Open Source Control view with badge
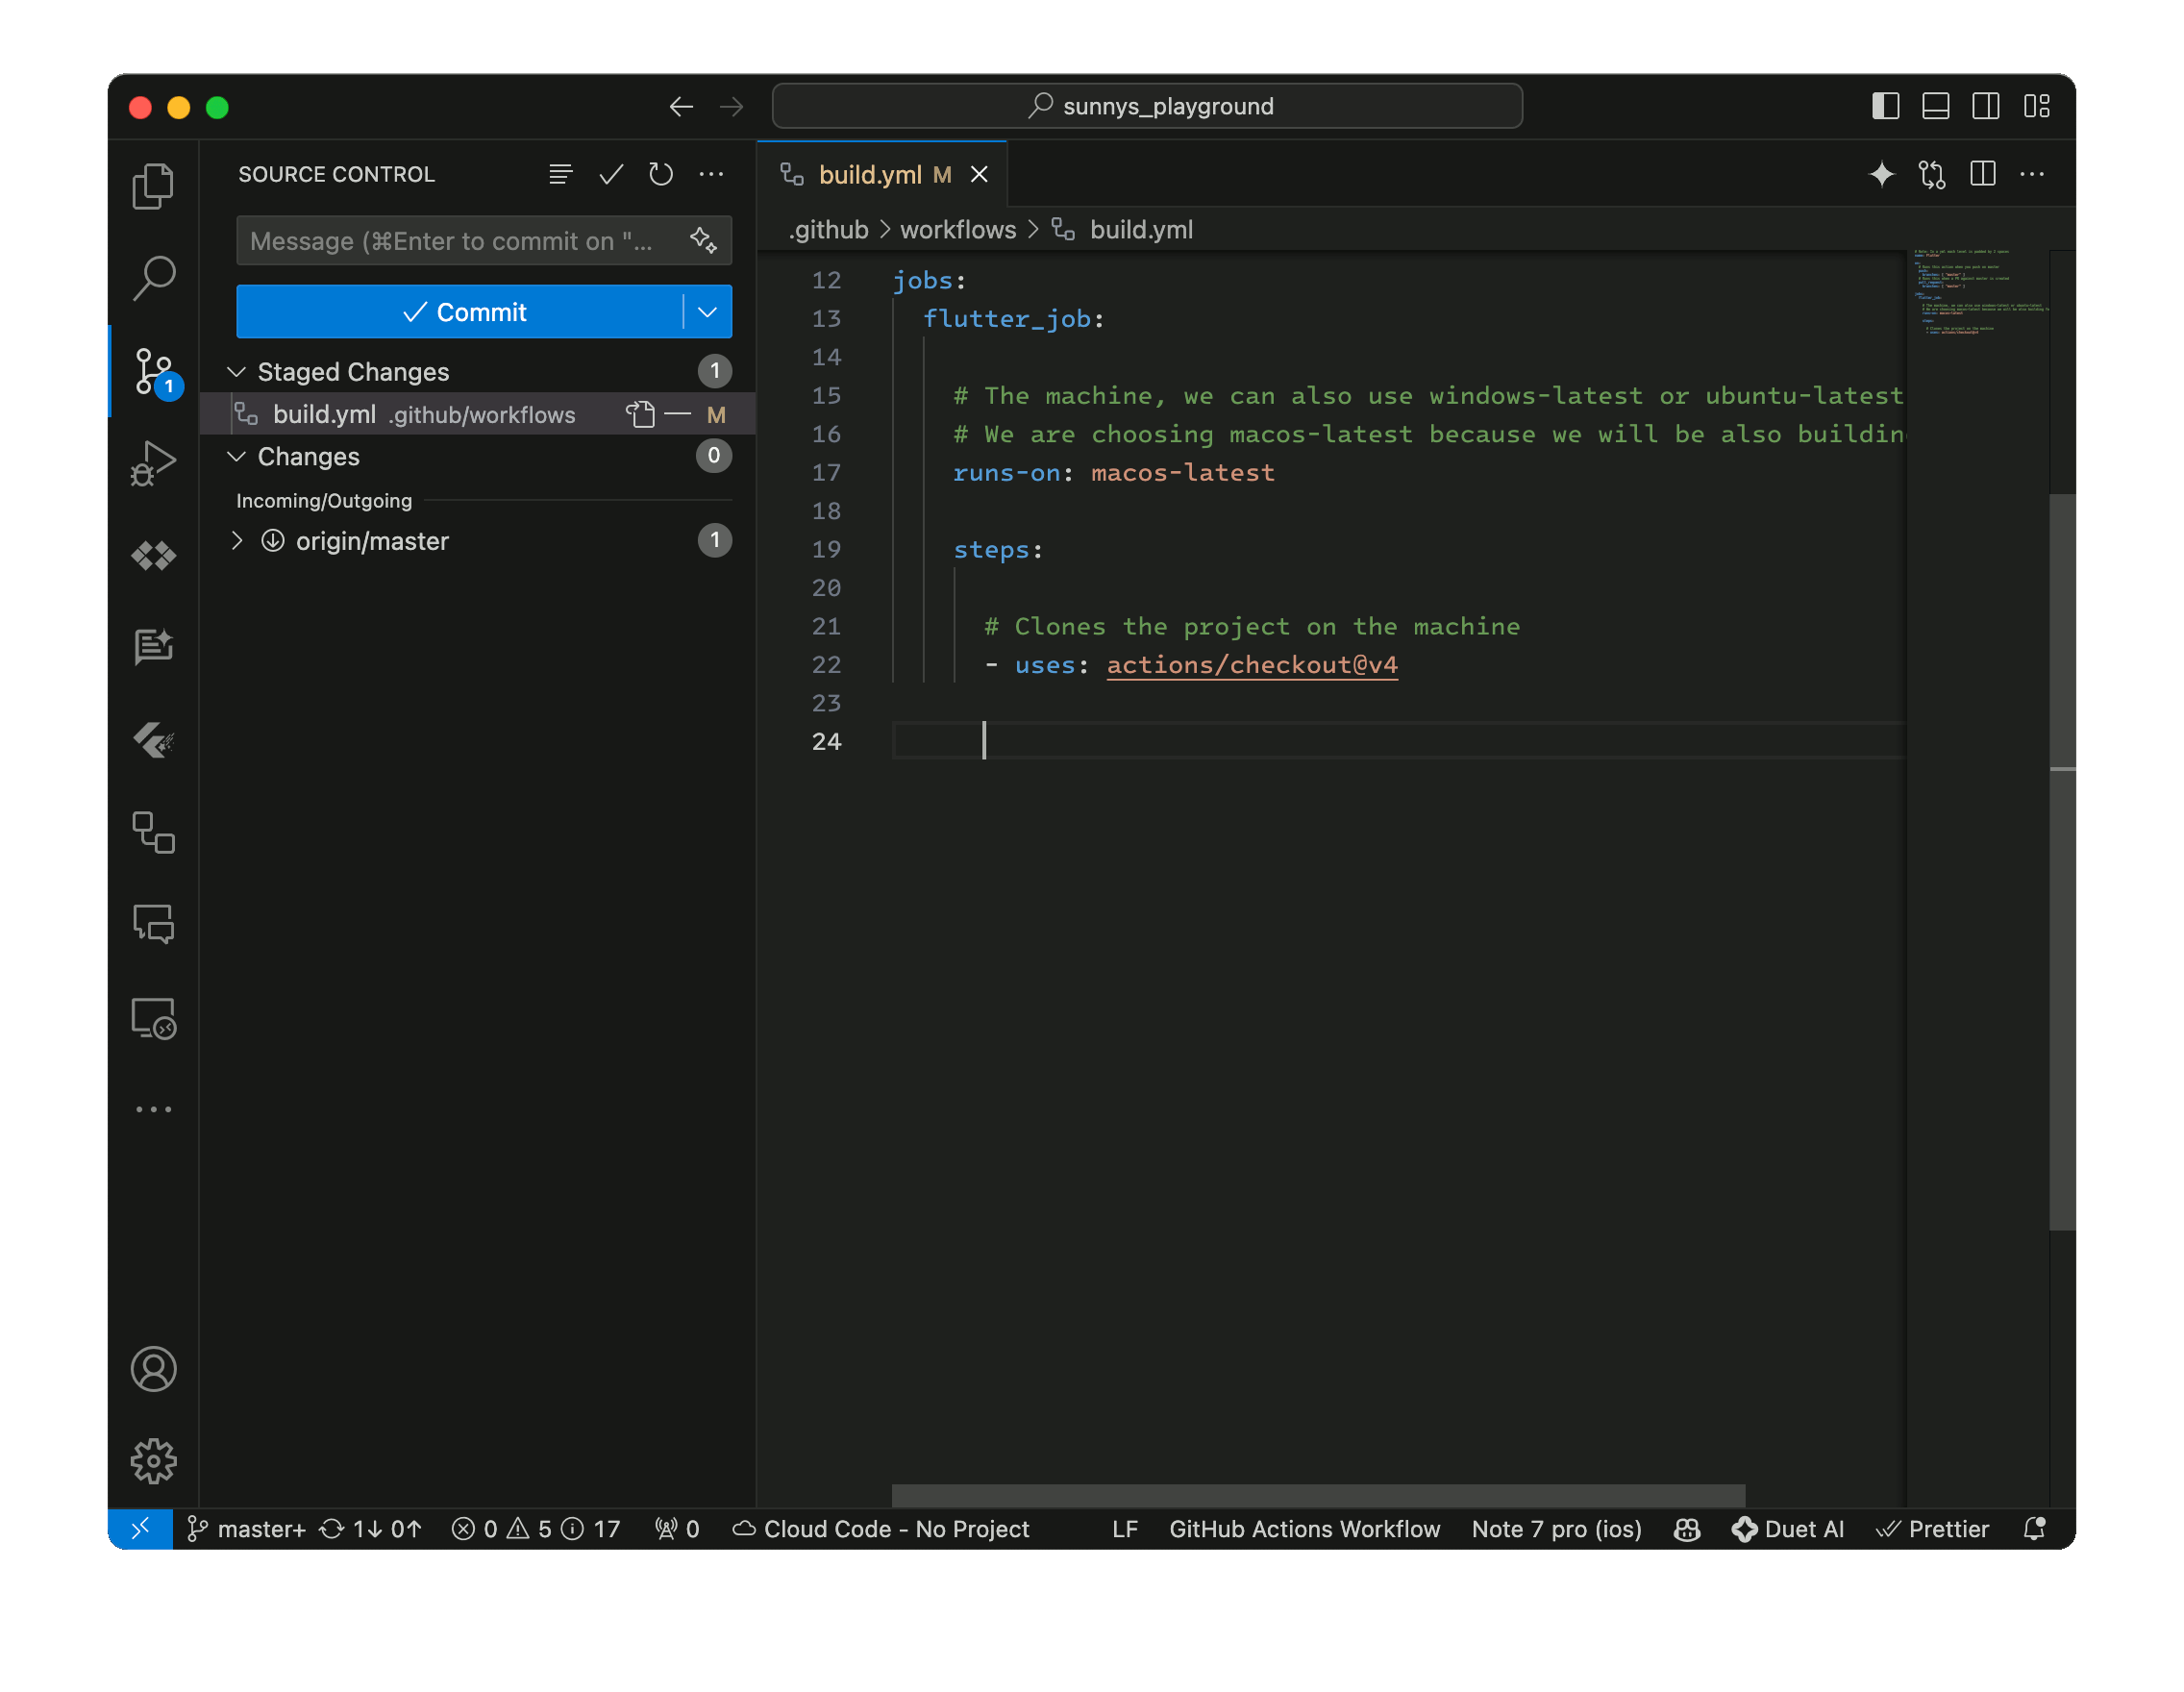The width and height of the screenshot is (2184, 1692). tap(153, 372)
